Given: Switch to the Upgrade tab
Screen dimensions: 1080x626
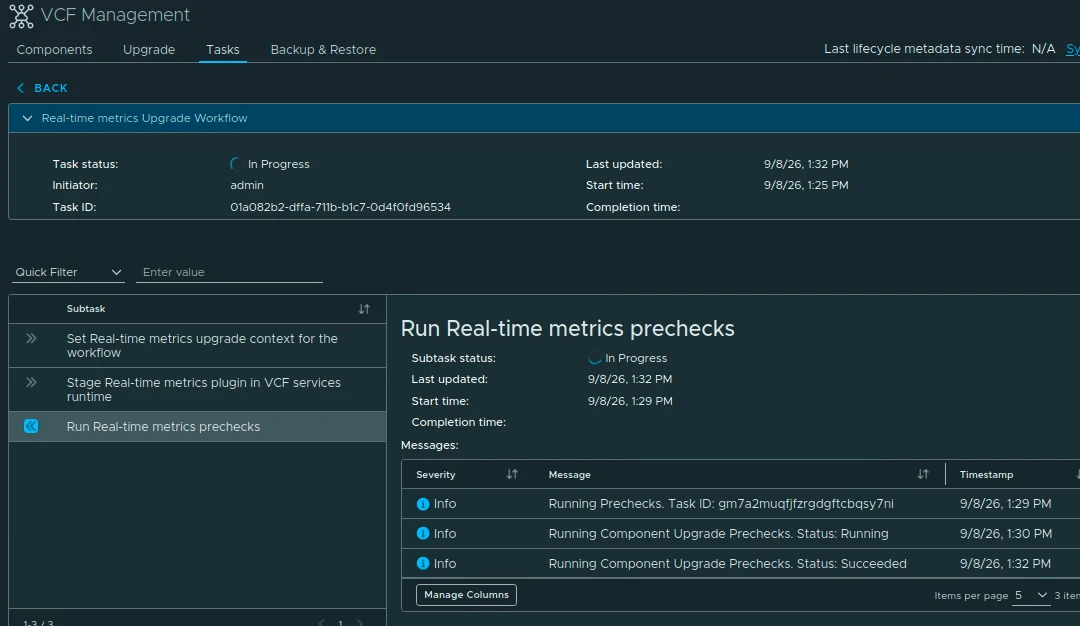Looking at the screenshot, I should point(149,50).
